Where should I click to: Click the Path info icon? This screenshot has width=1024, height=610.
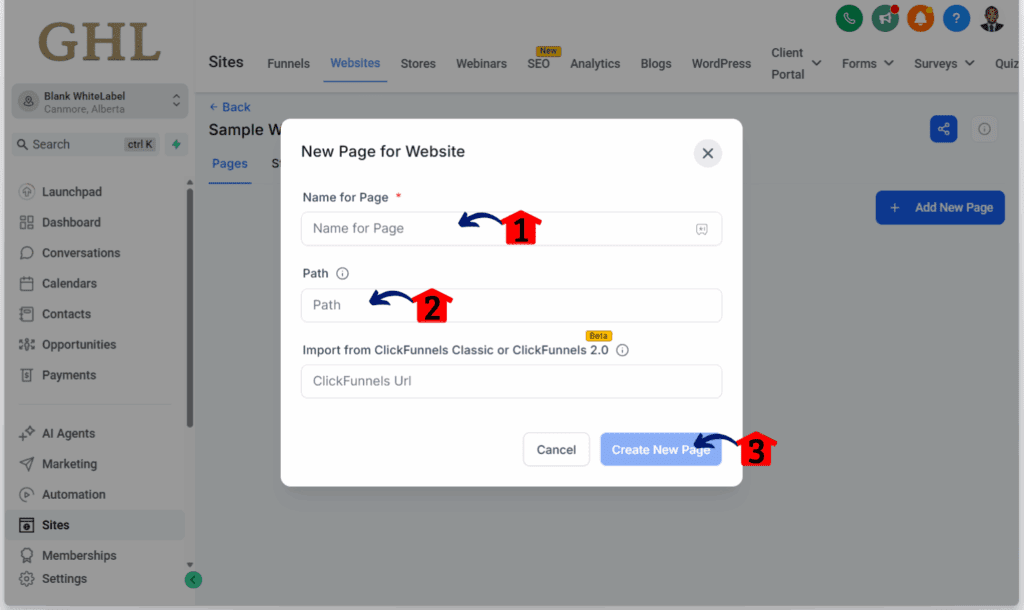click(342, 274)
